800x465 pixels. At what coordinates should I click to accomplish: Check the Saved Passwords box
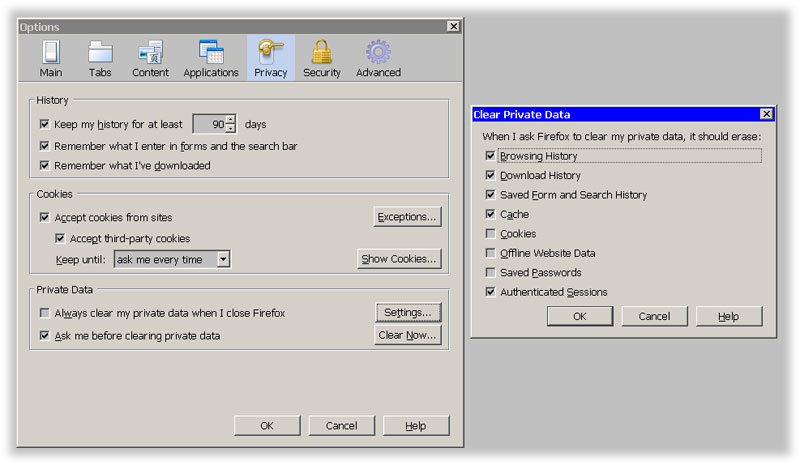pyautogui.click(x=490, y=273)
